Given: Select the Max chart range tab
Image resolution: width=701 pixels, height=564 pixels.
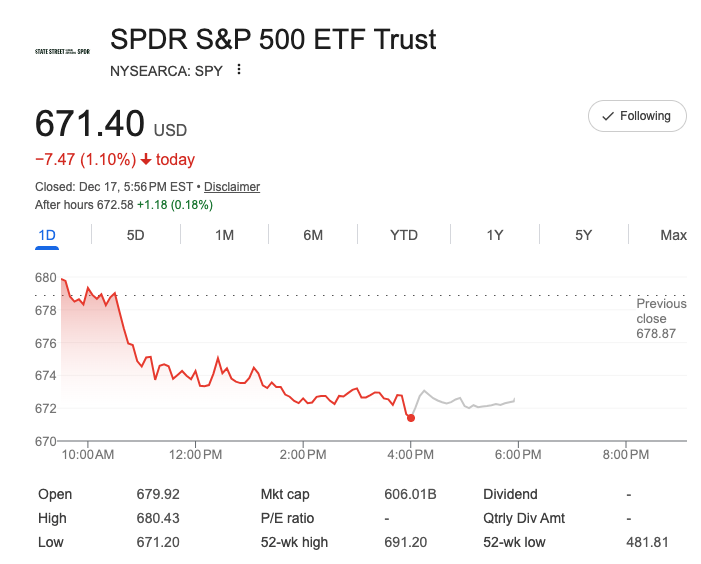Looking at the screenshot, I should (x=673, y=235).
